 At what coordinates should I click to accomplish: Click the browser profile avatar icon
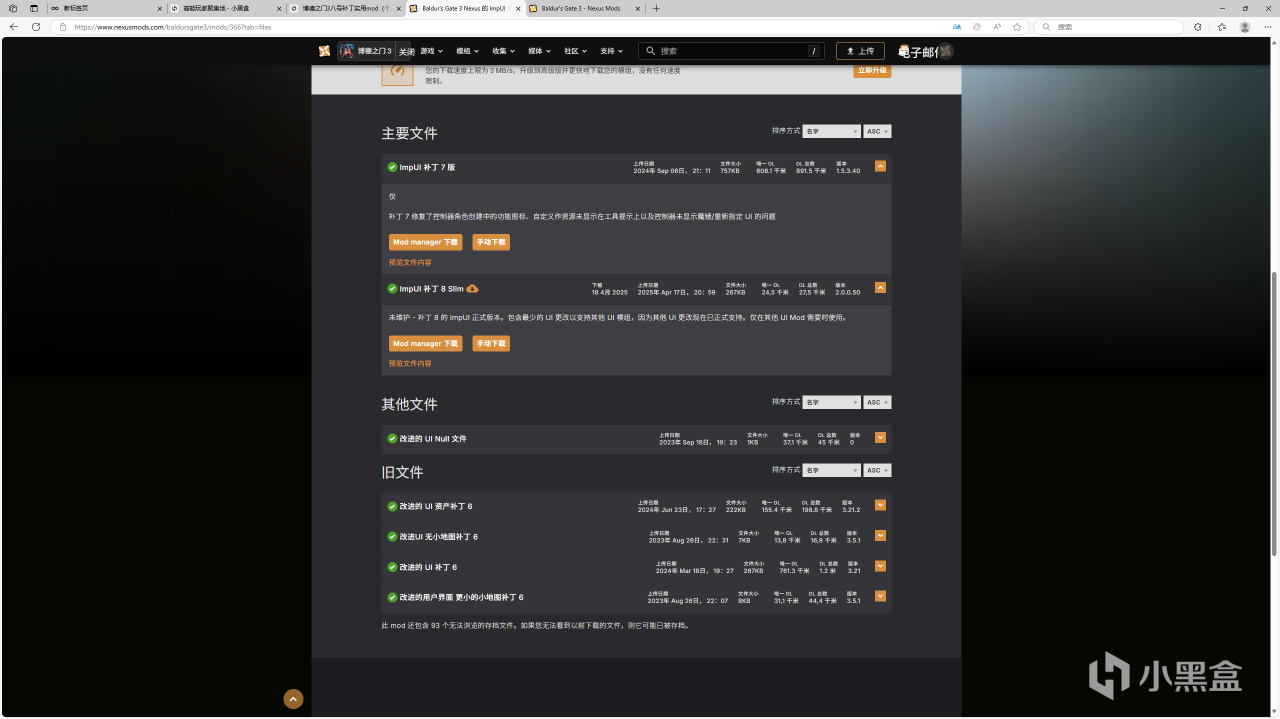[x=1245, y=27]
